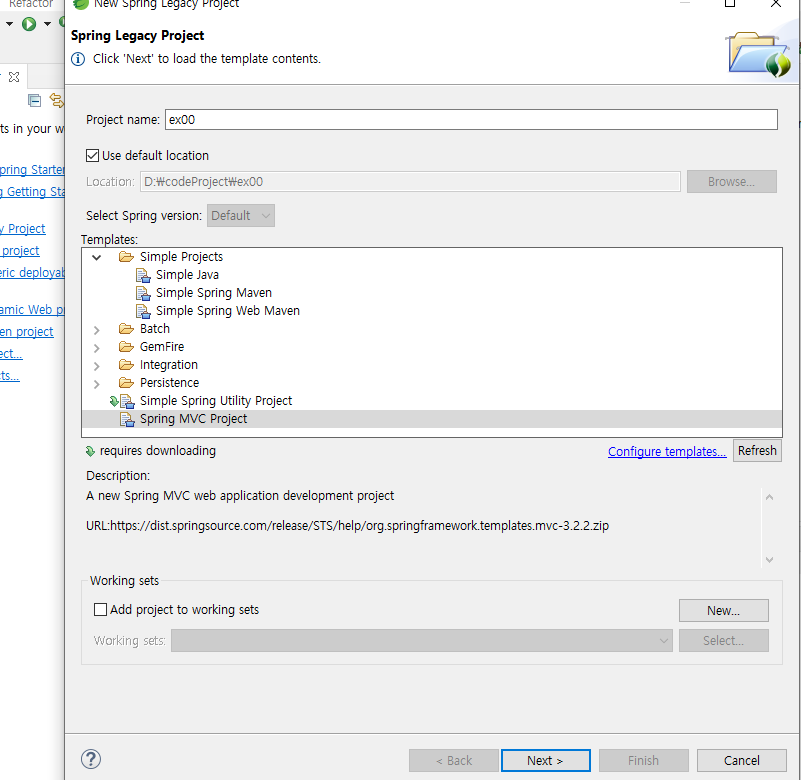Click the description scroll up arrow

click(x=769, y=497)
